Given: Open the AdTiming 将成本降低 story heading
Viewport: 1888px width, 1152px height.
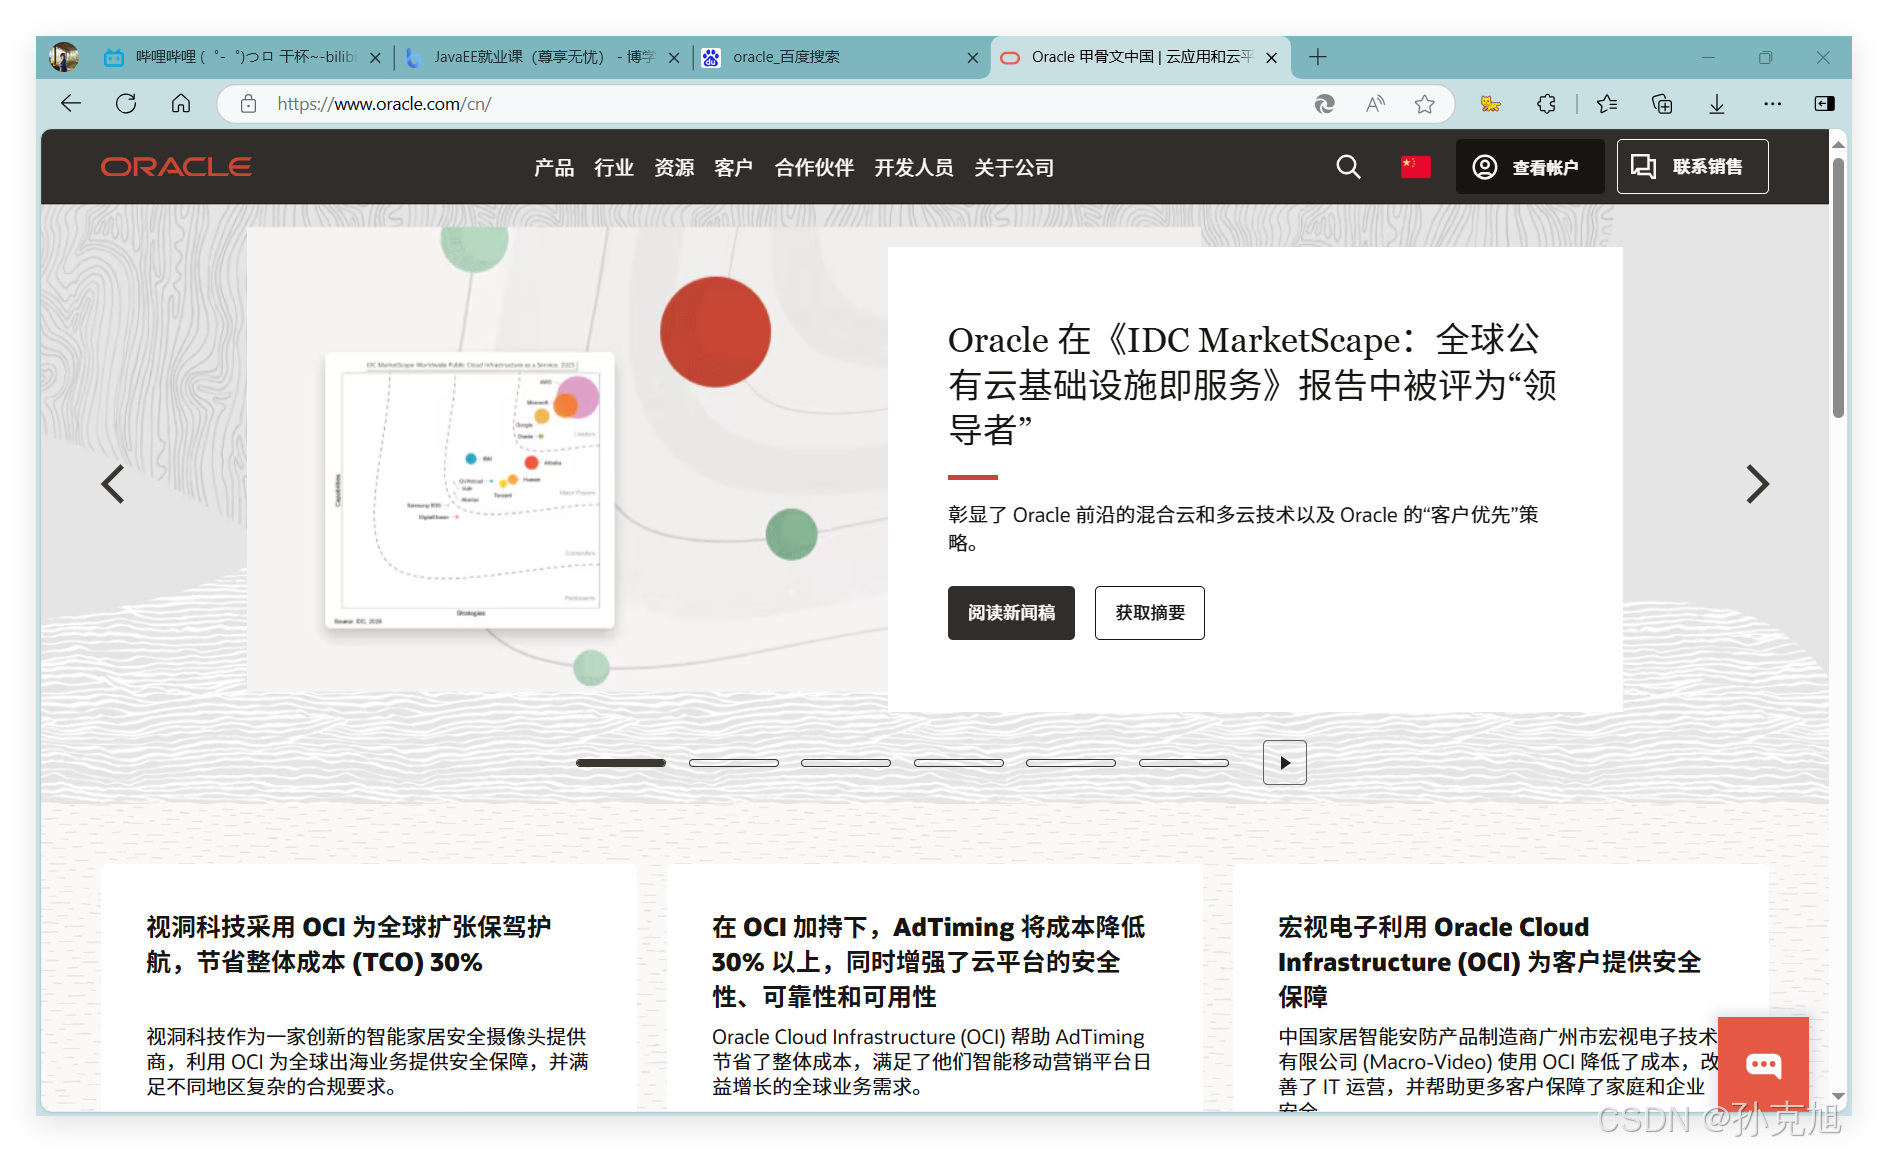Looking at the screenshot, I should pyautogui.click(x=928, y=961).
